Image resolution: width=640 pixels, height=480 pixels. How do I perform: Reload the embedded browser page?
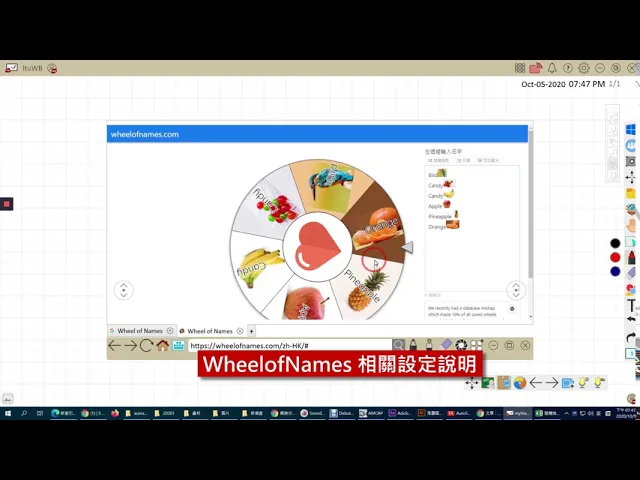coord(146,346)
